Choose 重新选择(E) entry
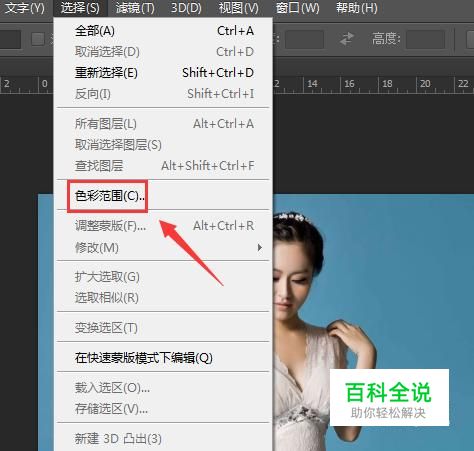 coord(163,73)
